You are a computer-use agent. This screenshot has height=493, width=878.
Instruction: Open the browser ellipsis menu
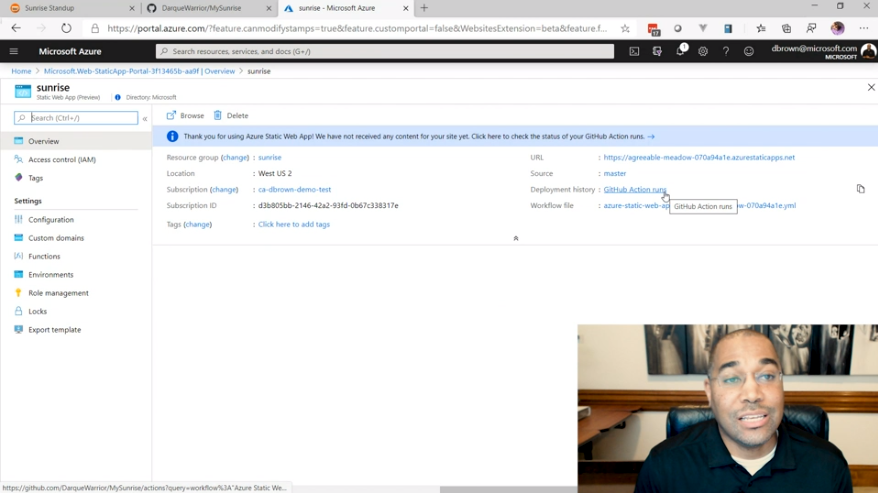tap(863, 29)
